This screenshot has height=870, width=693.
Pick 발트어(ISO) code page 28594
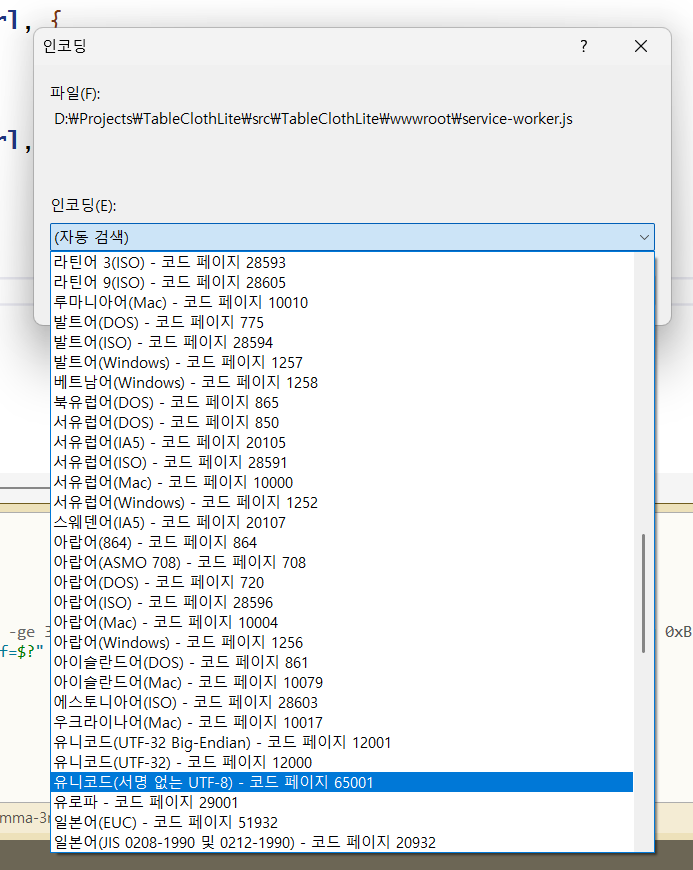coord(342,342)
